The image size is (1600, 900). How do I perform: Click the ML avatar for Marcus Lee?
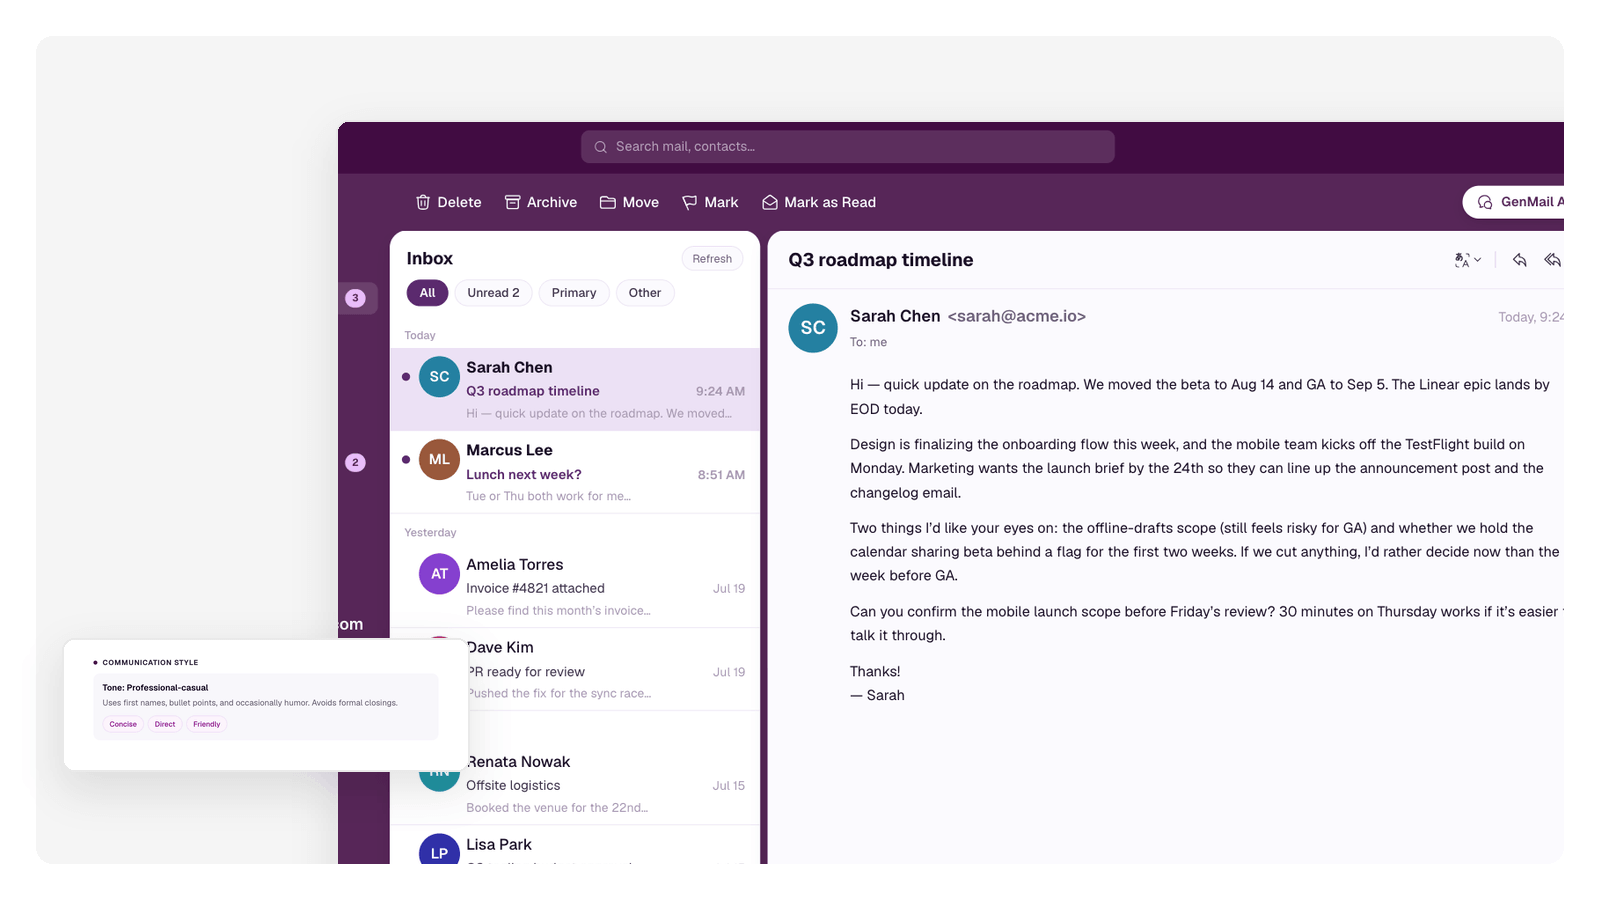pyautogui.click(x=439, y=460)
